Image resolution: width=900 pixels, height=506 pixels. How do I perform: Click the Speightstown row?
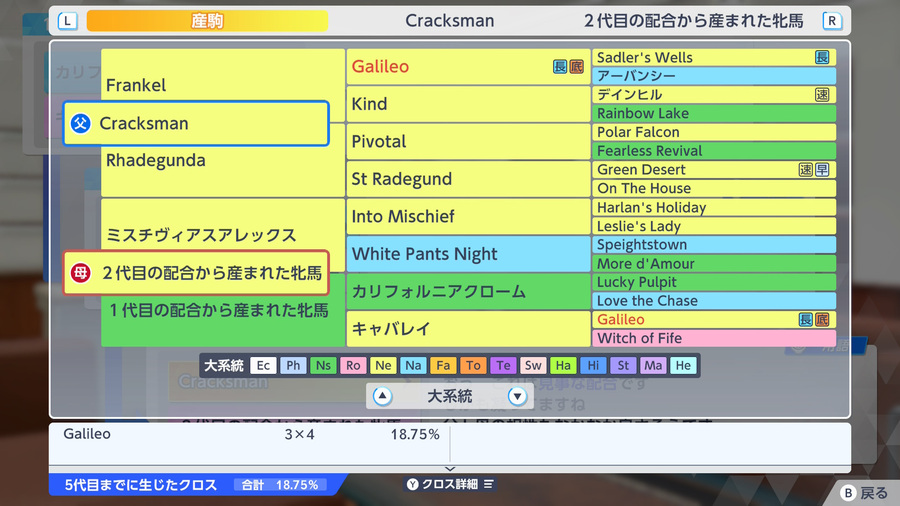point(714,244)
